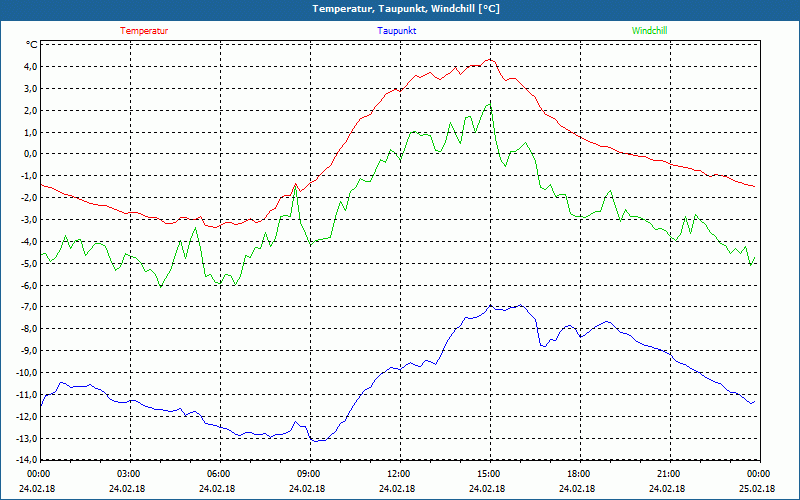Click the 15:00 time axis label
800x500 pixels.
490,474
